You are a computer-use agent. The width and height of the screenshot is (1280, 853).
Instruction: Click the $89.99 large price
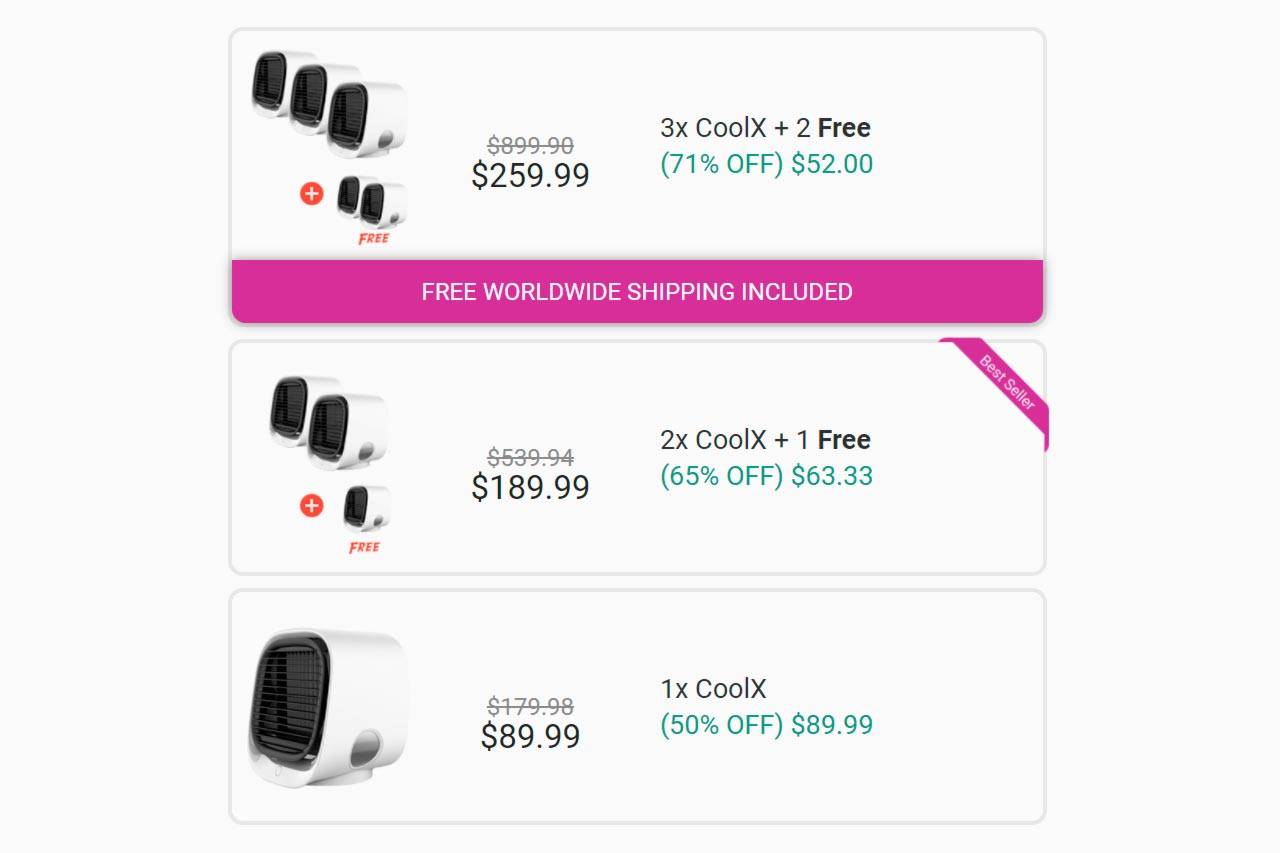click(530, 736)
